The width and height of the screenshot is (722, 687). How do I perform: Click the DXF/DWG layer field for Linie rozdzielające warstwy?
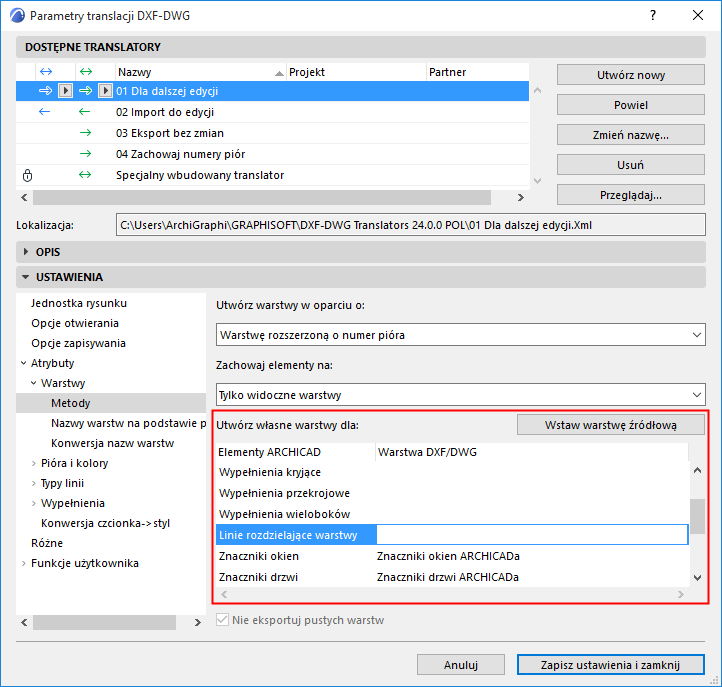tap(532, 535)
